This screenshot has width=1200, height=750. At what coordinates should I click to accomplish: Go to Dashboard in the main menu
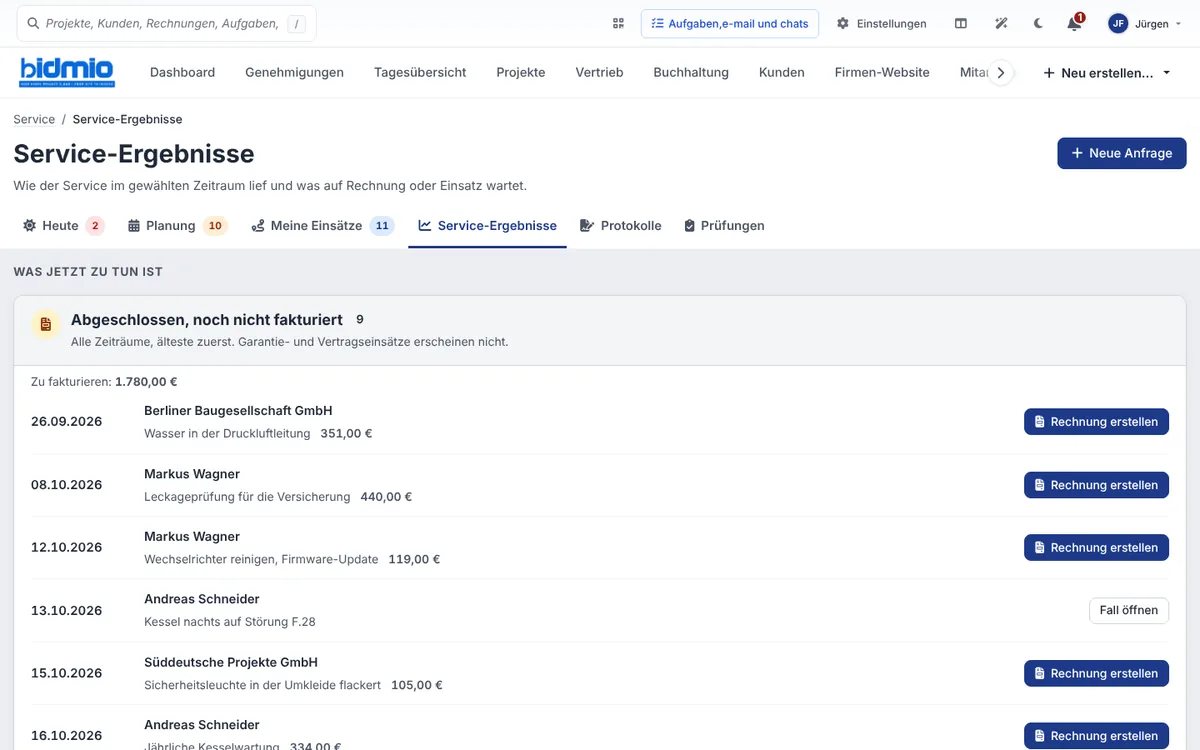[182, 72]
